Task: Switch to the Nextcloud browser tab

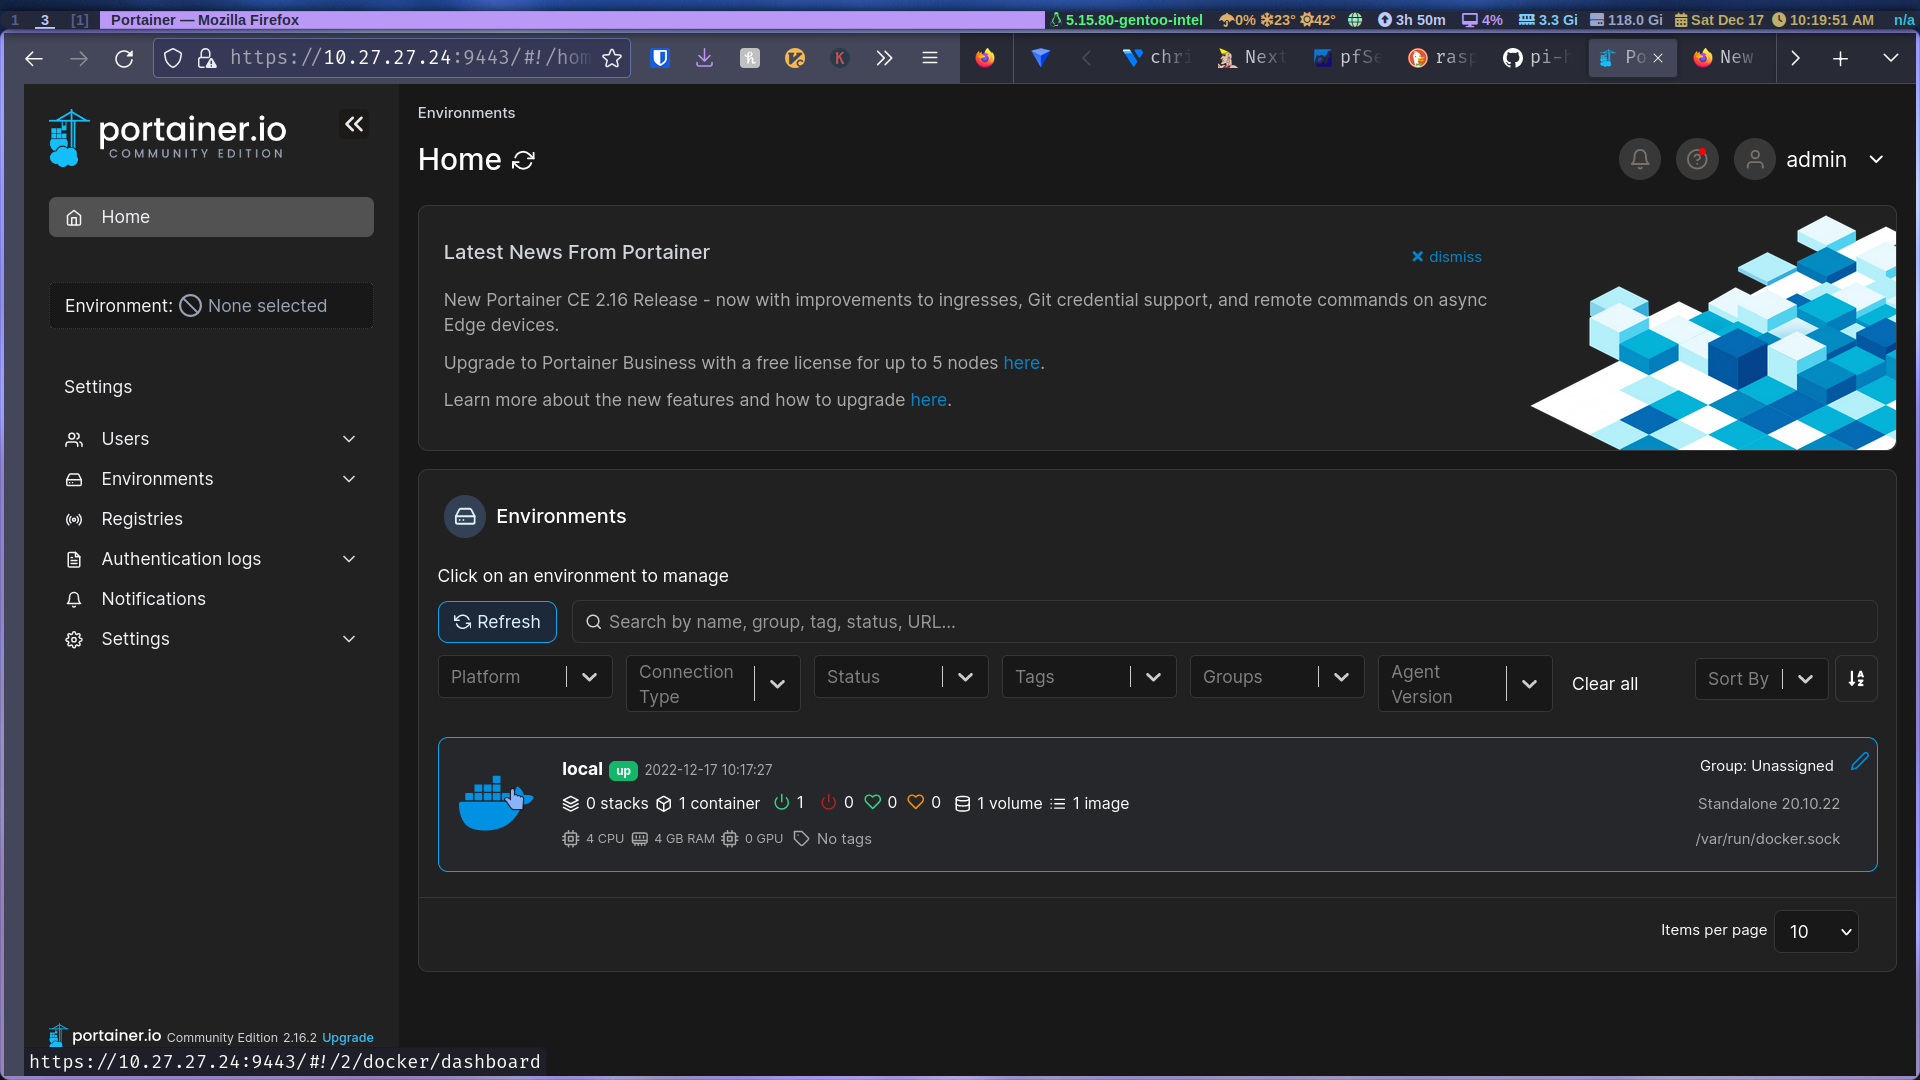Action: click(x=1253, y=58)
